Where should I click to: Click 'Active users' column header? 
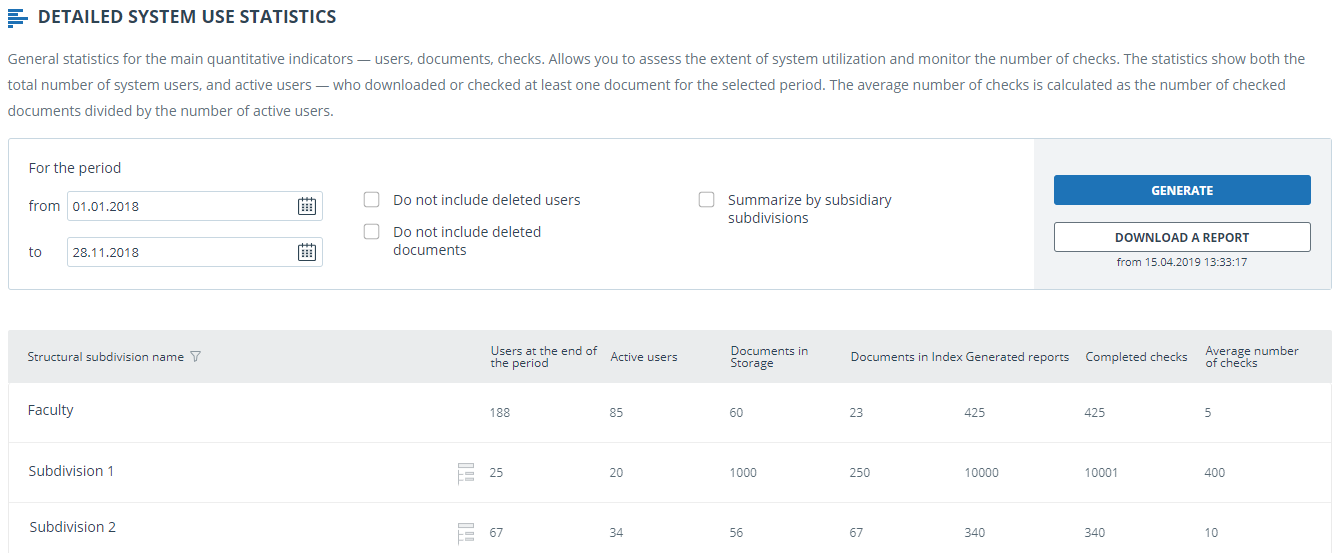tap(643, 357)
